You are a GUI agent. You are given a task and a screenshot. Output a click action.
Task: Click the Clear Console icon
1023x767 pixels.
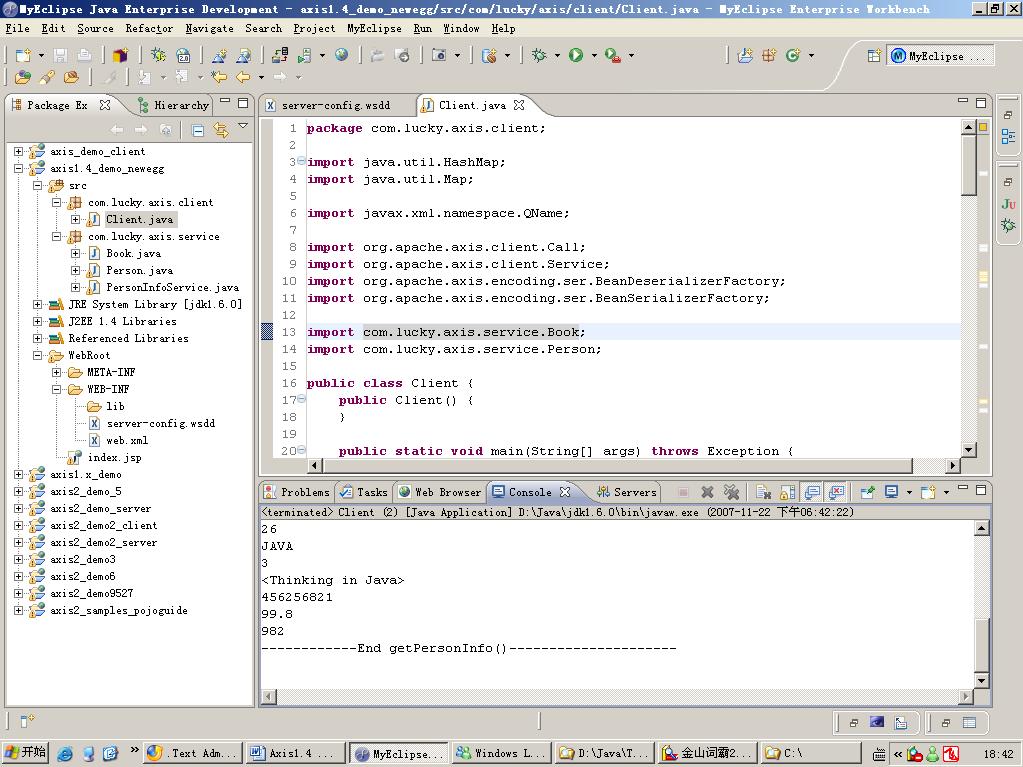coord(764,492)
